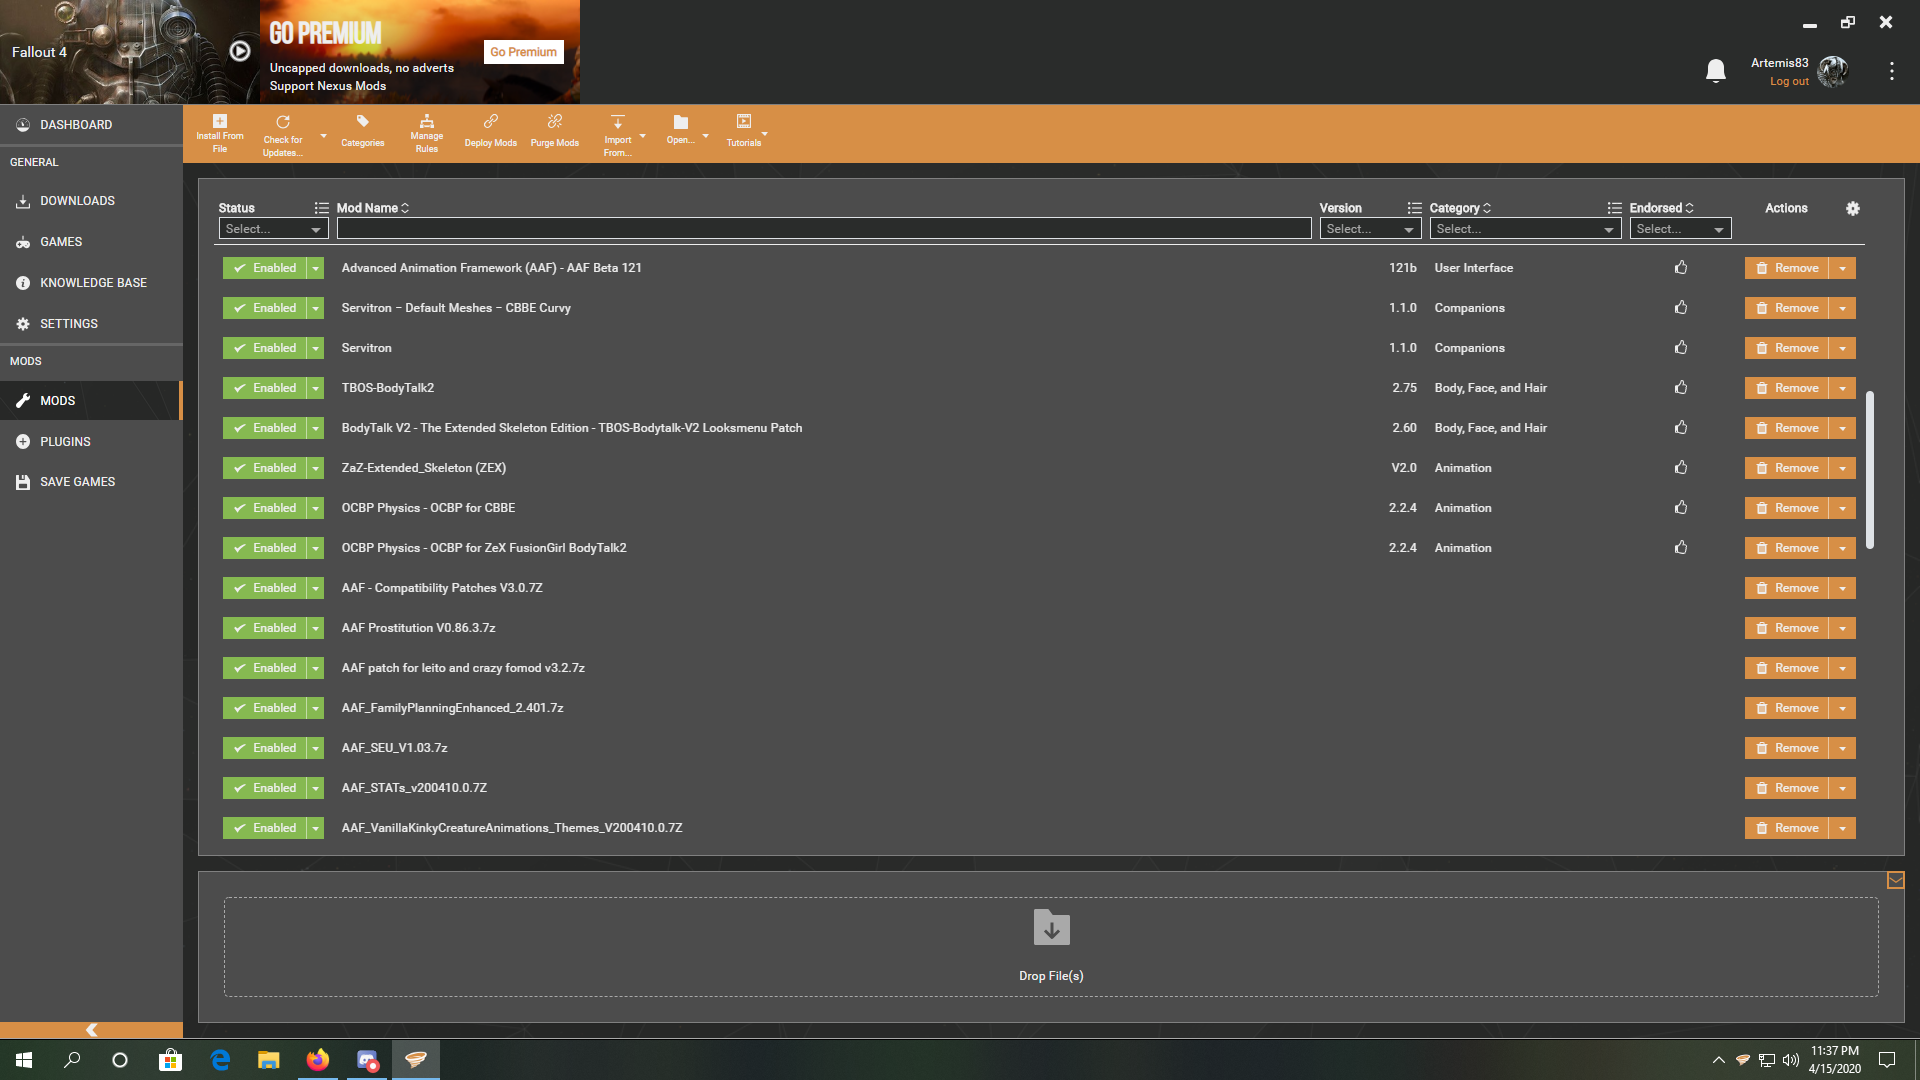This screenshot has width=1920, height=1080.
Task: Endorse the OCBP for CBBE mod
Action: click(x=1681, y=507)
